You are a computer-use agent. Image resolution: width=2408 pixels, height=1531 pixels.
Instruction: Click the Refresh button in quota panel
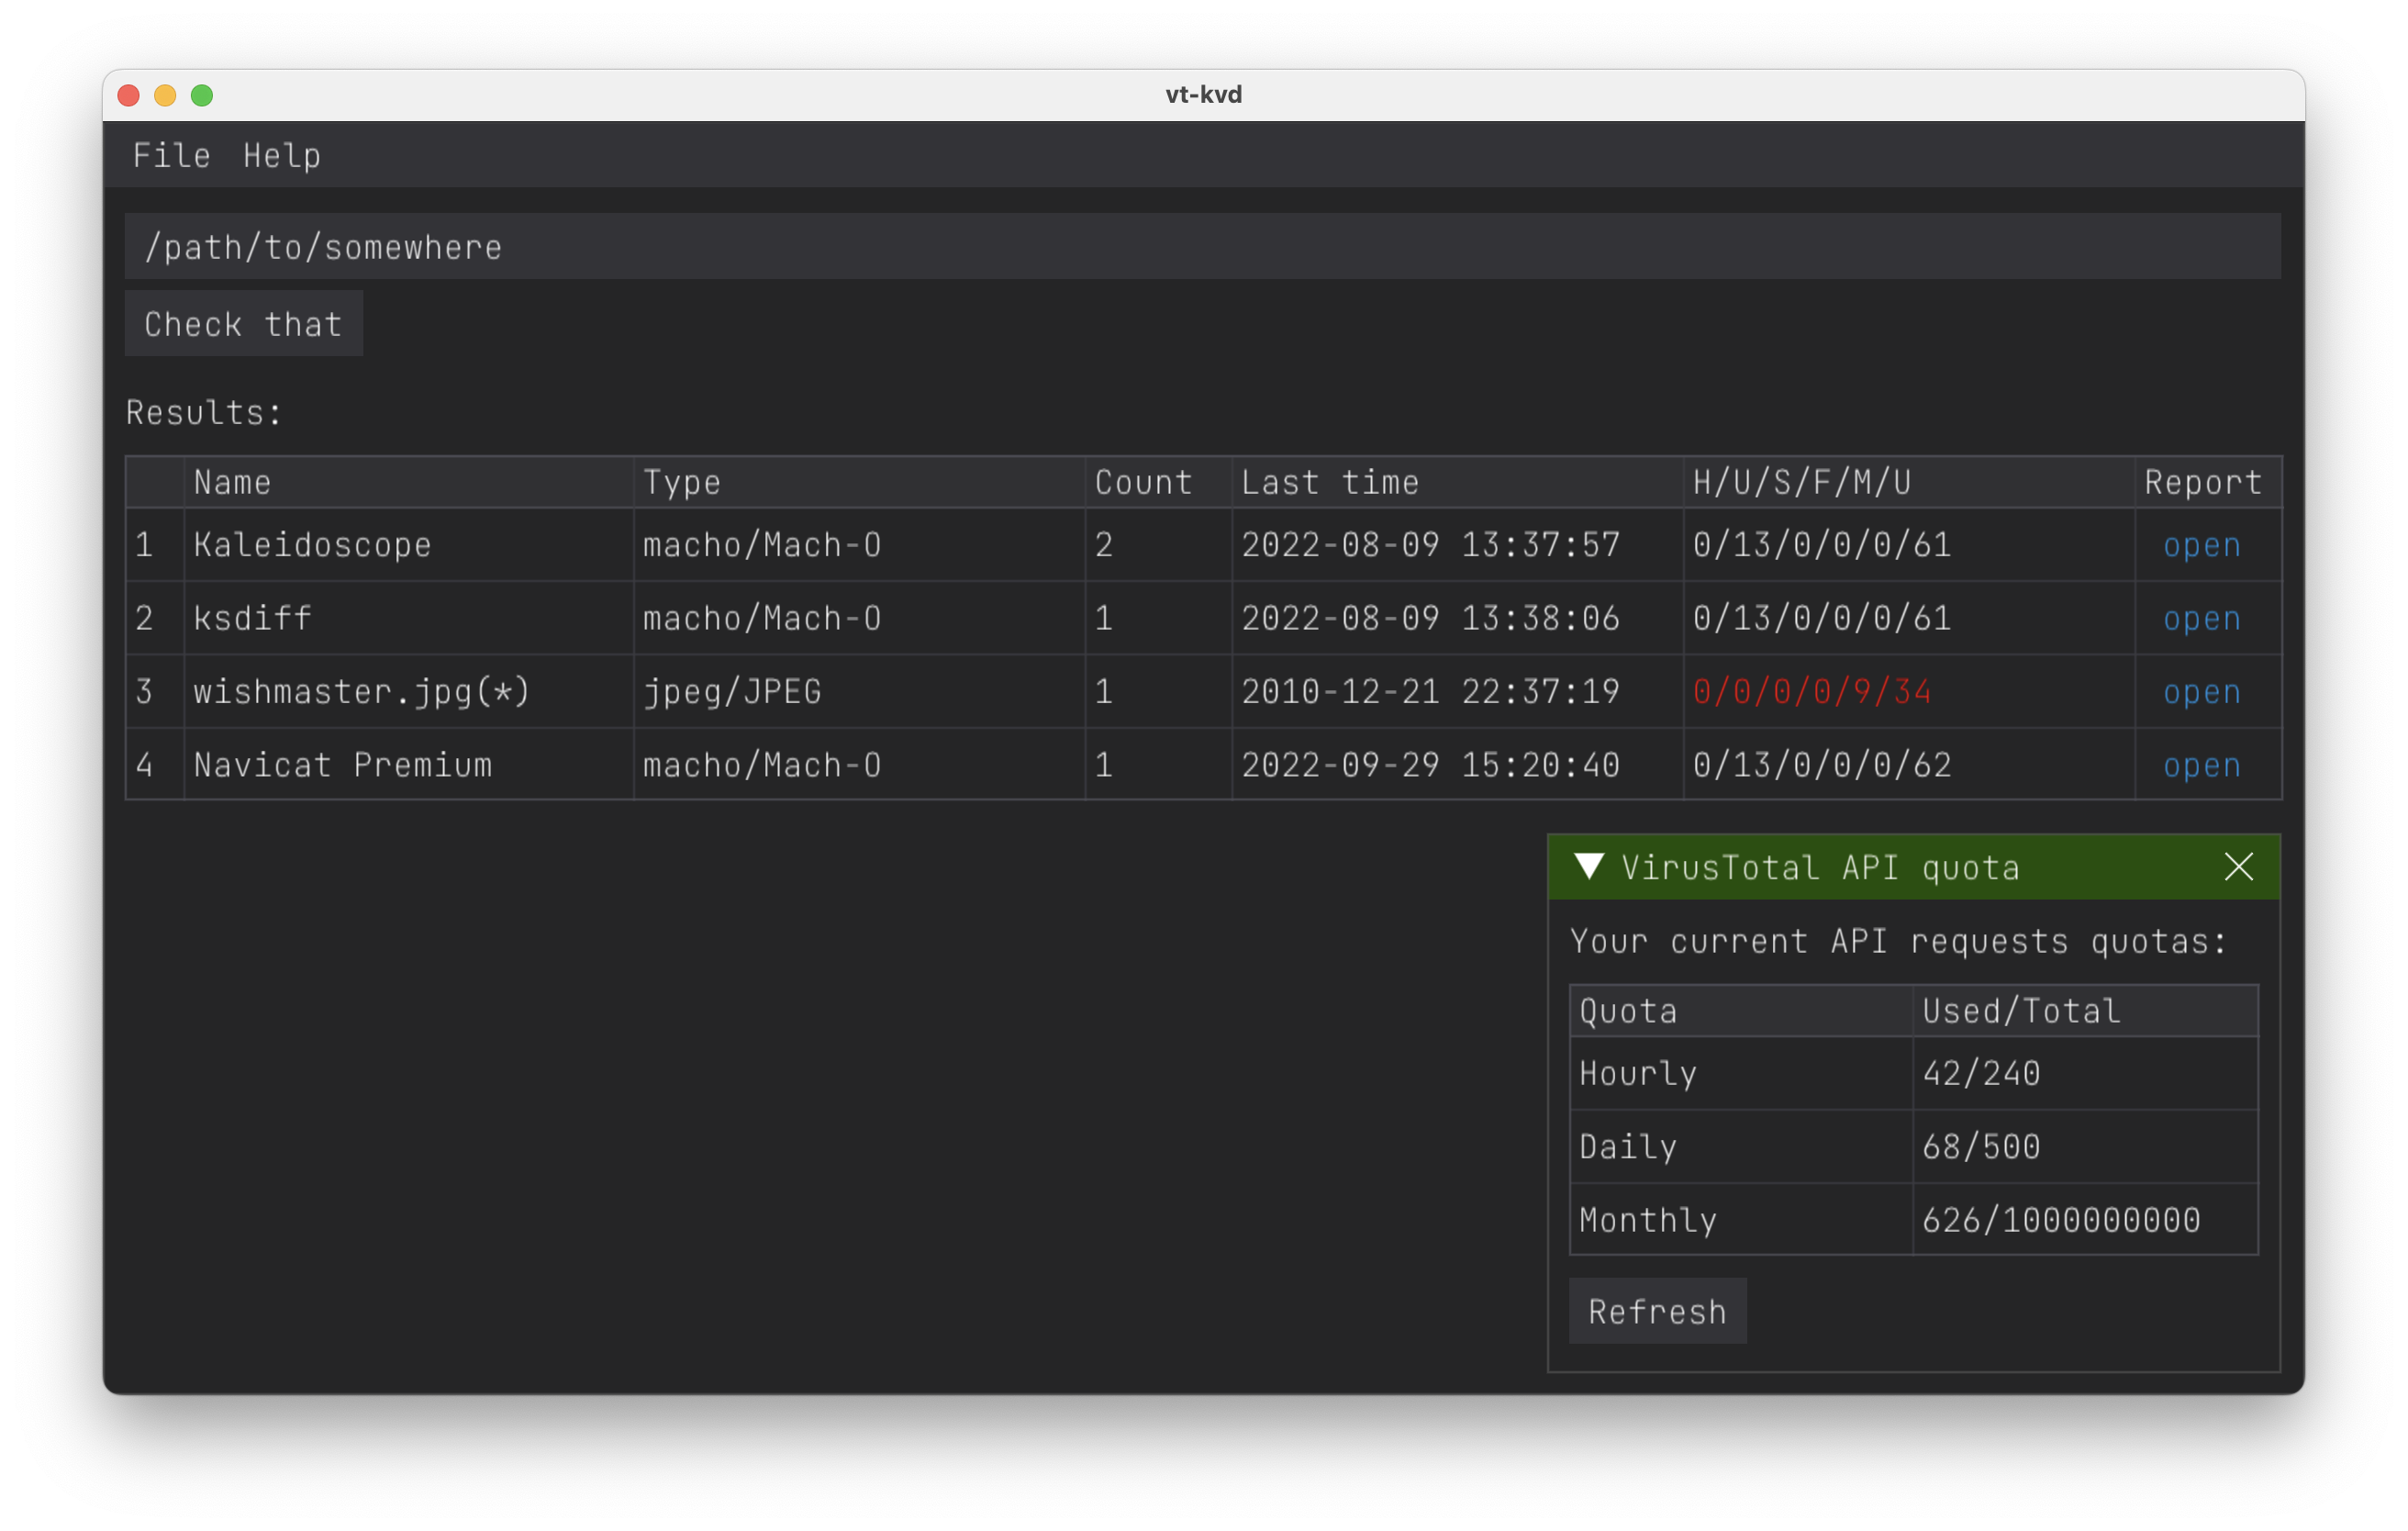pyautogui.click(x=1656, y=1312)
